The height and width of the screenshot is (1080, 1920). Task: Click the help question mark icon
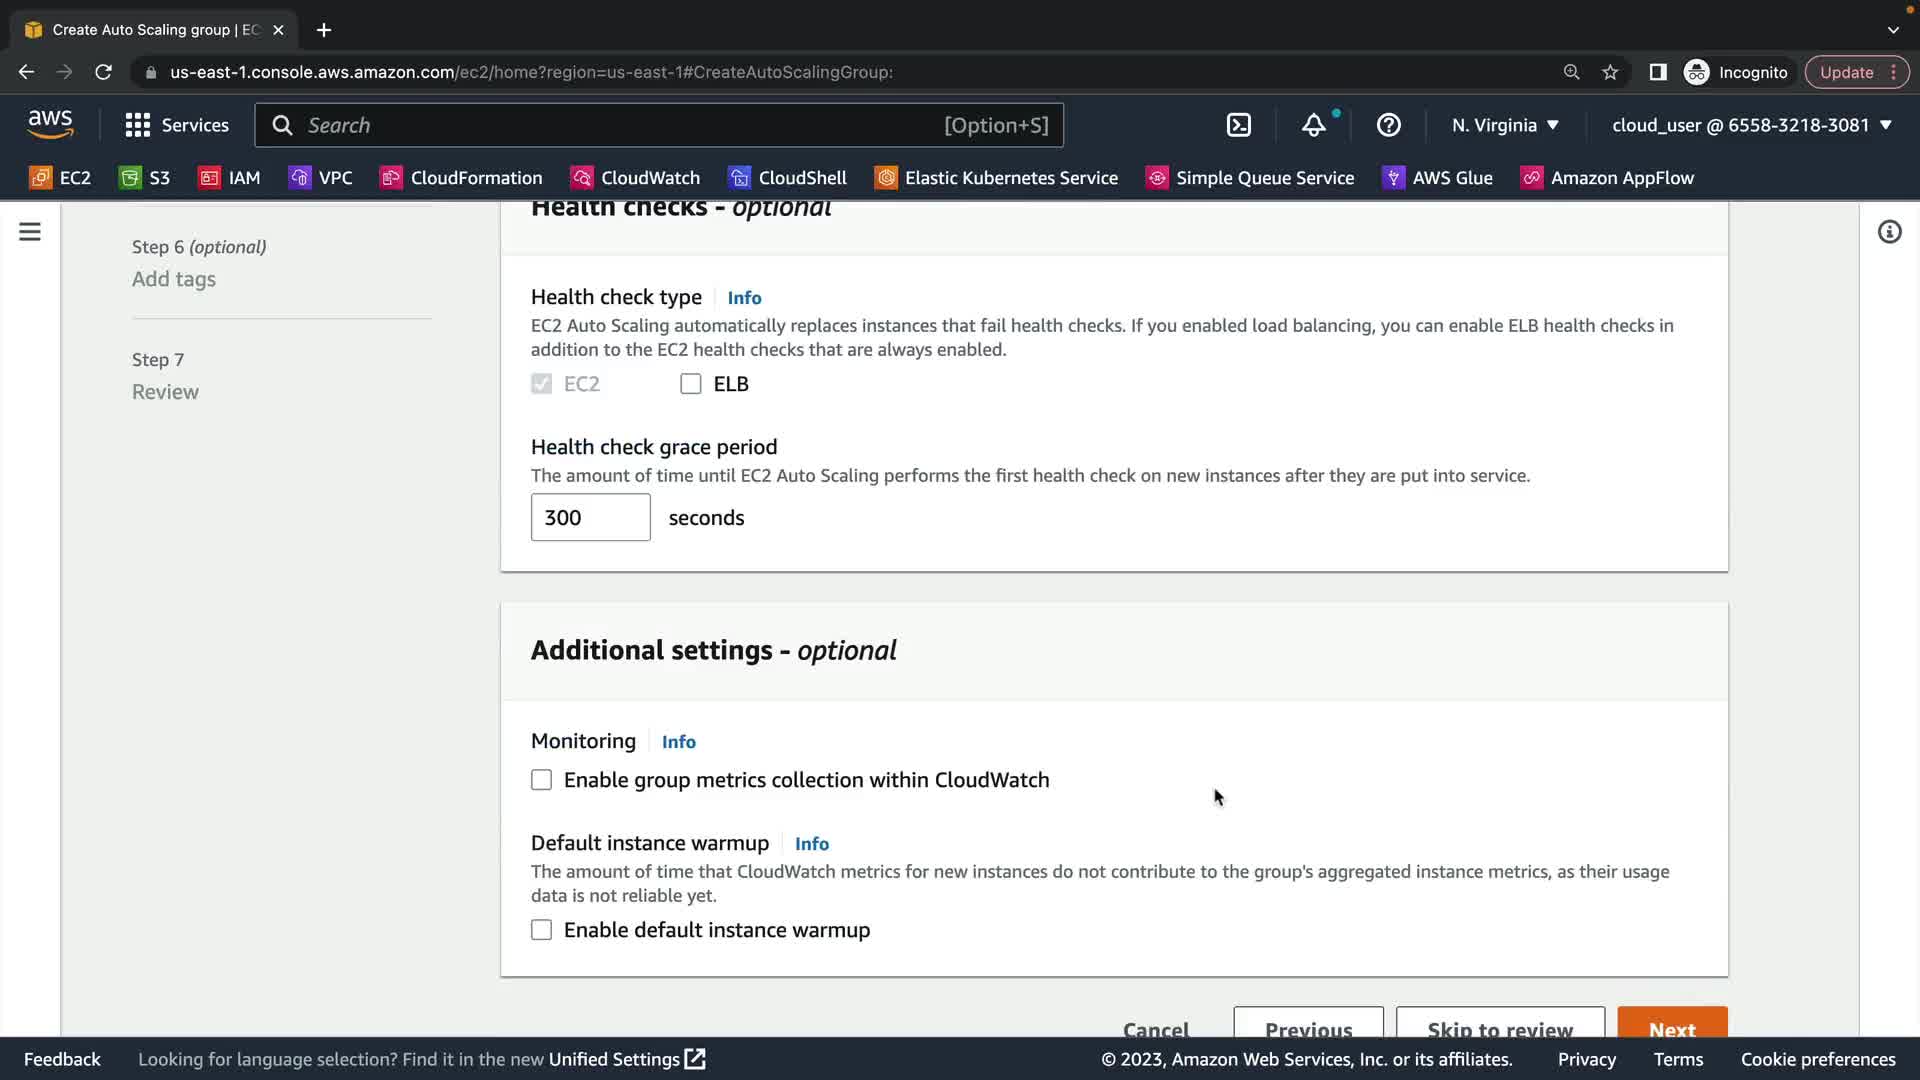coord(1388,125)
